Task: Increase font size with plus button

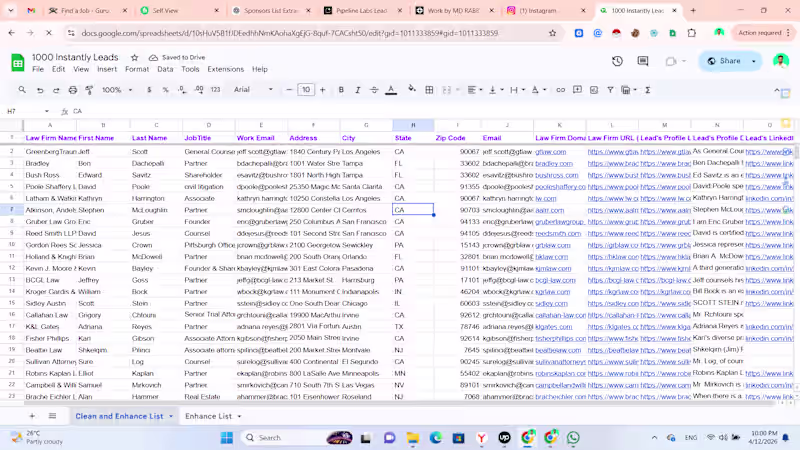Action: (x=322, y=90)
